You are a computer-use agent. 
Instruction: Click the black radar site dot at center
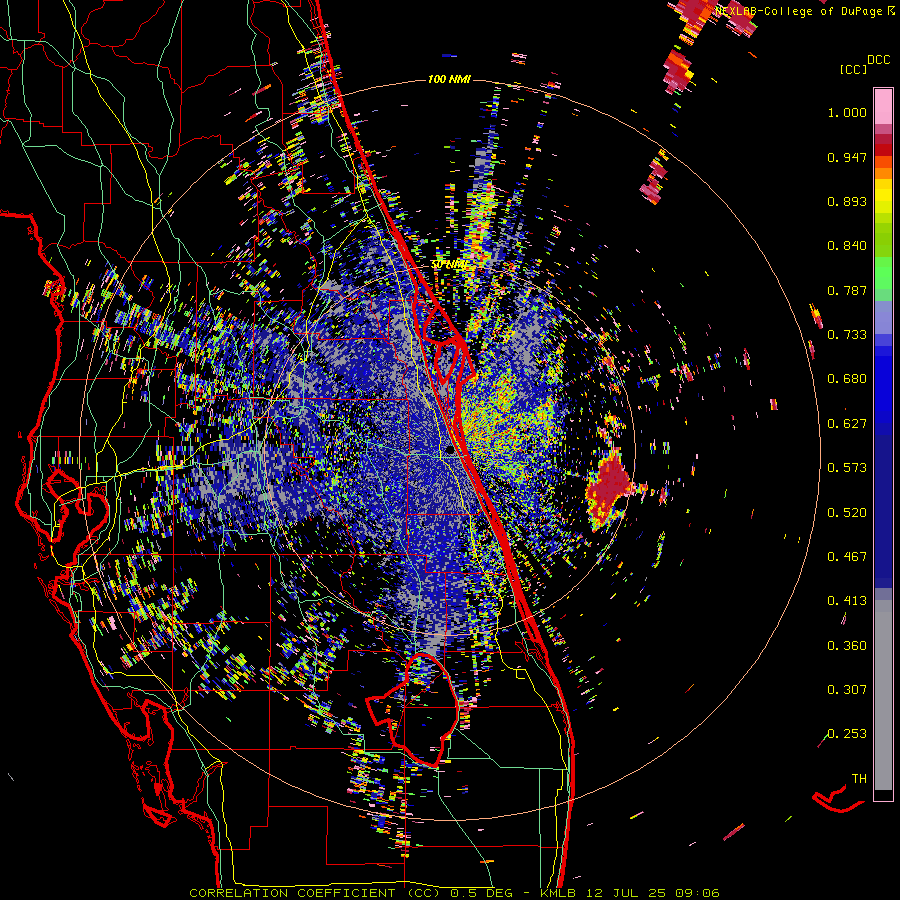click(449, 451)
